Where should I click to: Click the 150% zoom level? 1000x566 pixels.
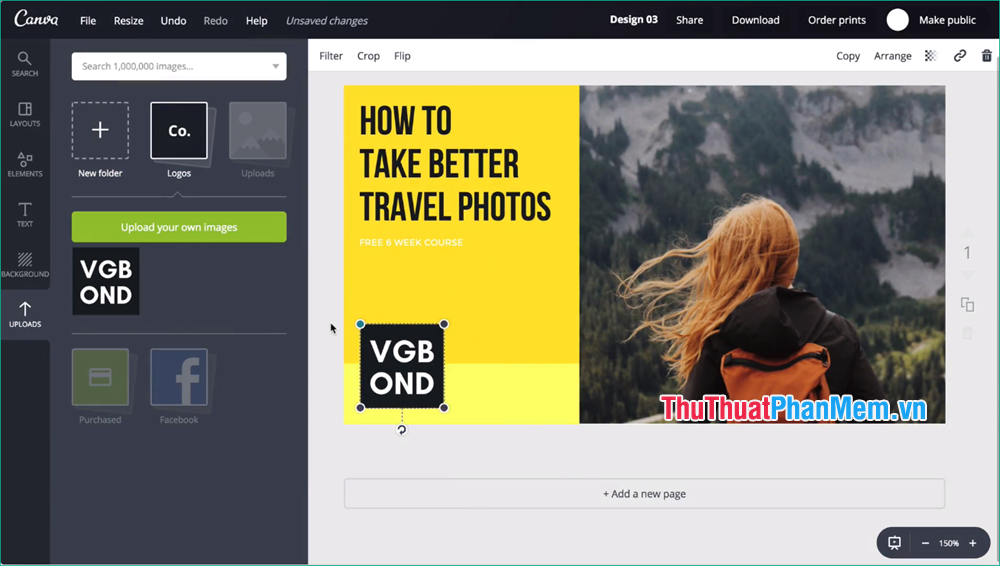[x=949, y=543]
